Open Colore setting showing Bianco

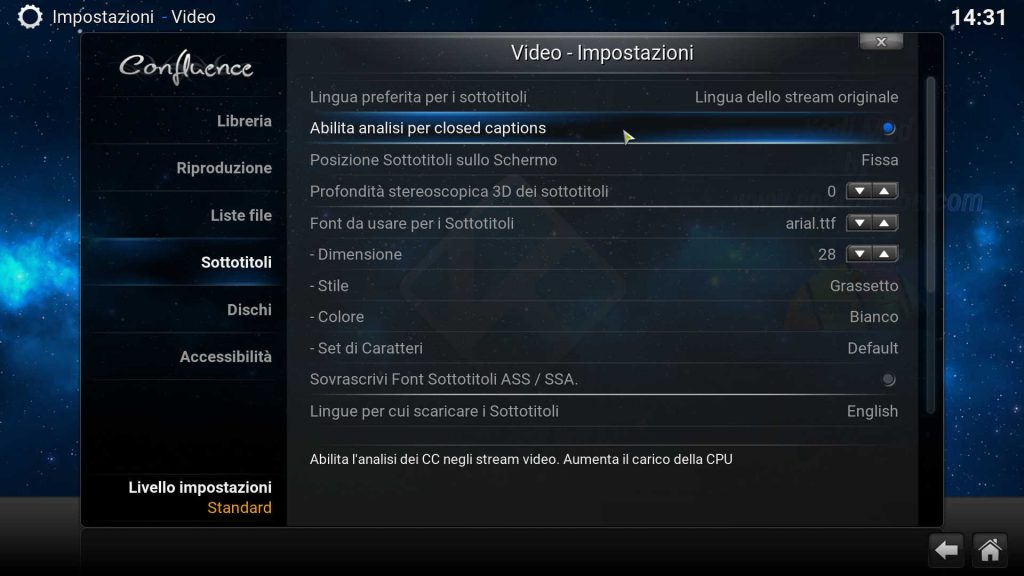coord(603,317)
